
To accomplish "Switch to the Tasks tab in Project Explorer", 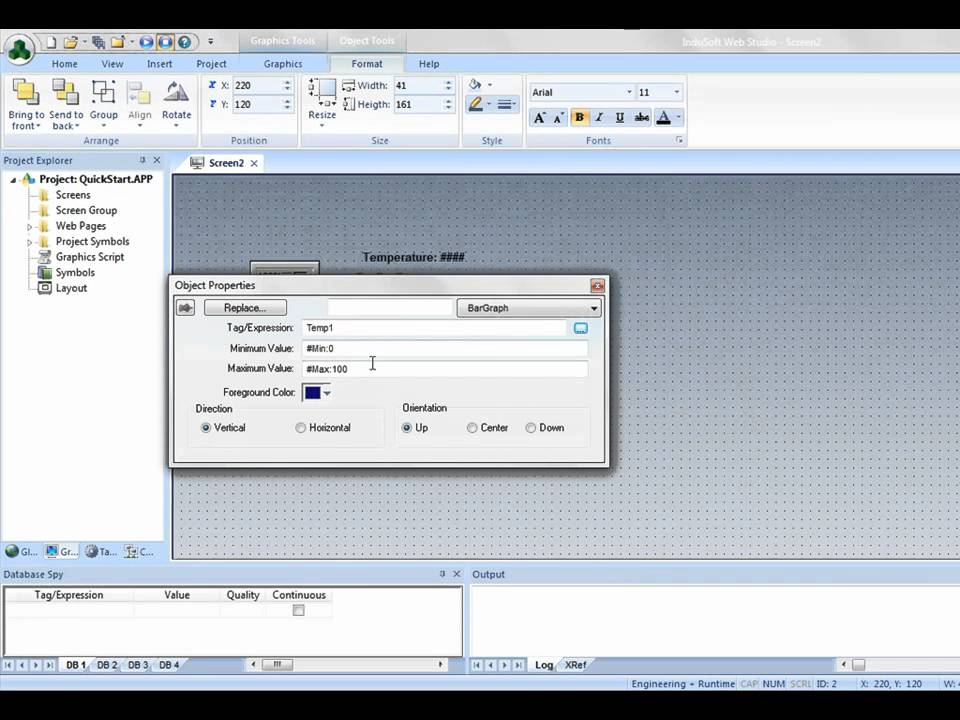I will pos(102,552).
